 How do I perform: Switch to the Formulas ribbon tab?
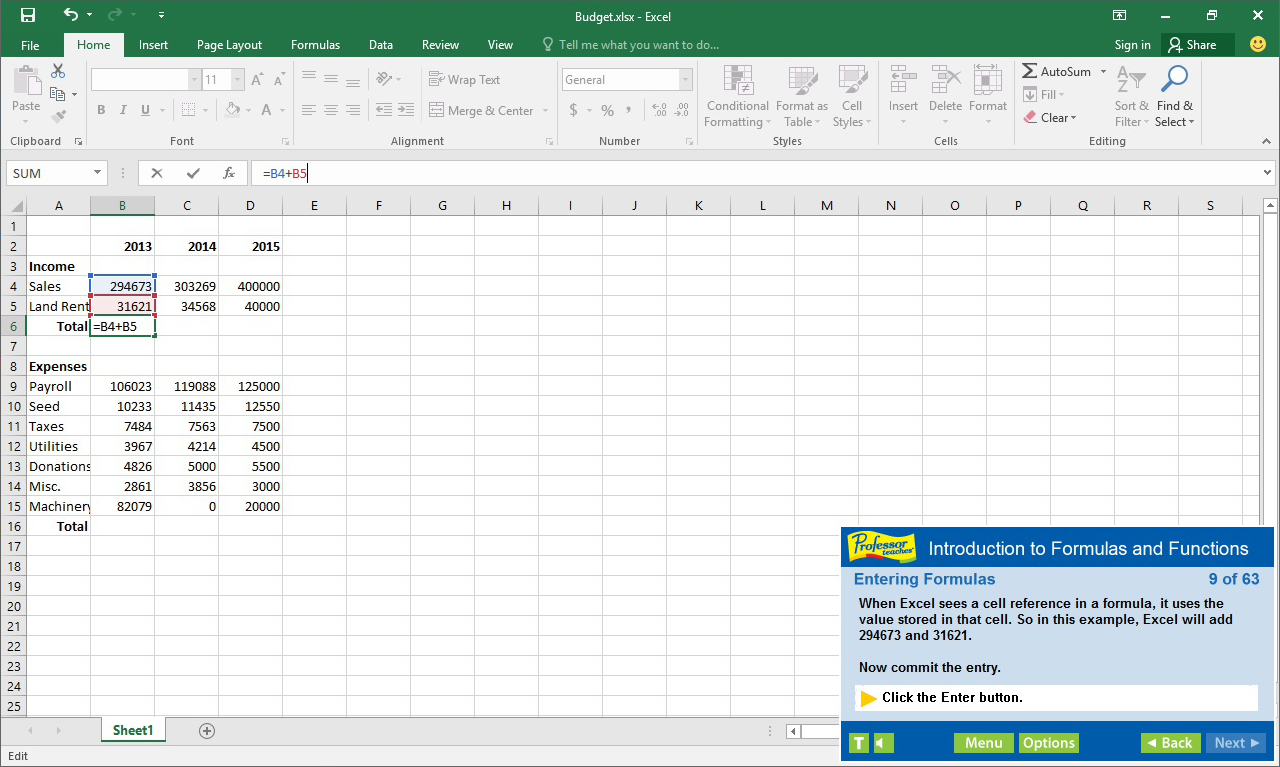coord(315,44)
